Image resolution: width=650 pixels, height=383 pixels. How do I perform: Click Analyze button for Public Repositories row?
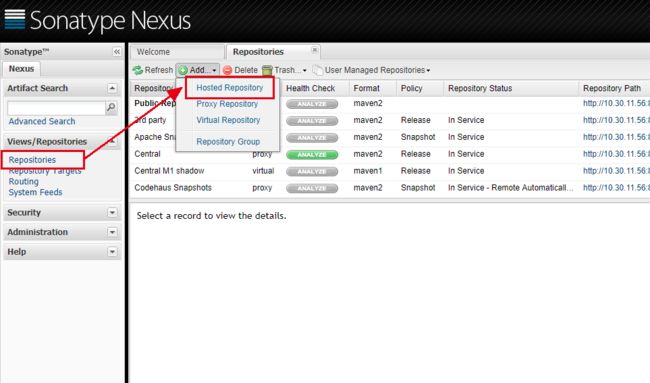point(312,104)
